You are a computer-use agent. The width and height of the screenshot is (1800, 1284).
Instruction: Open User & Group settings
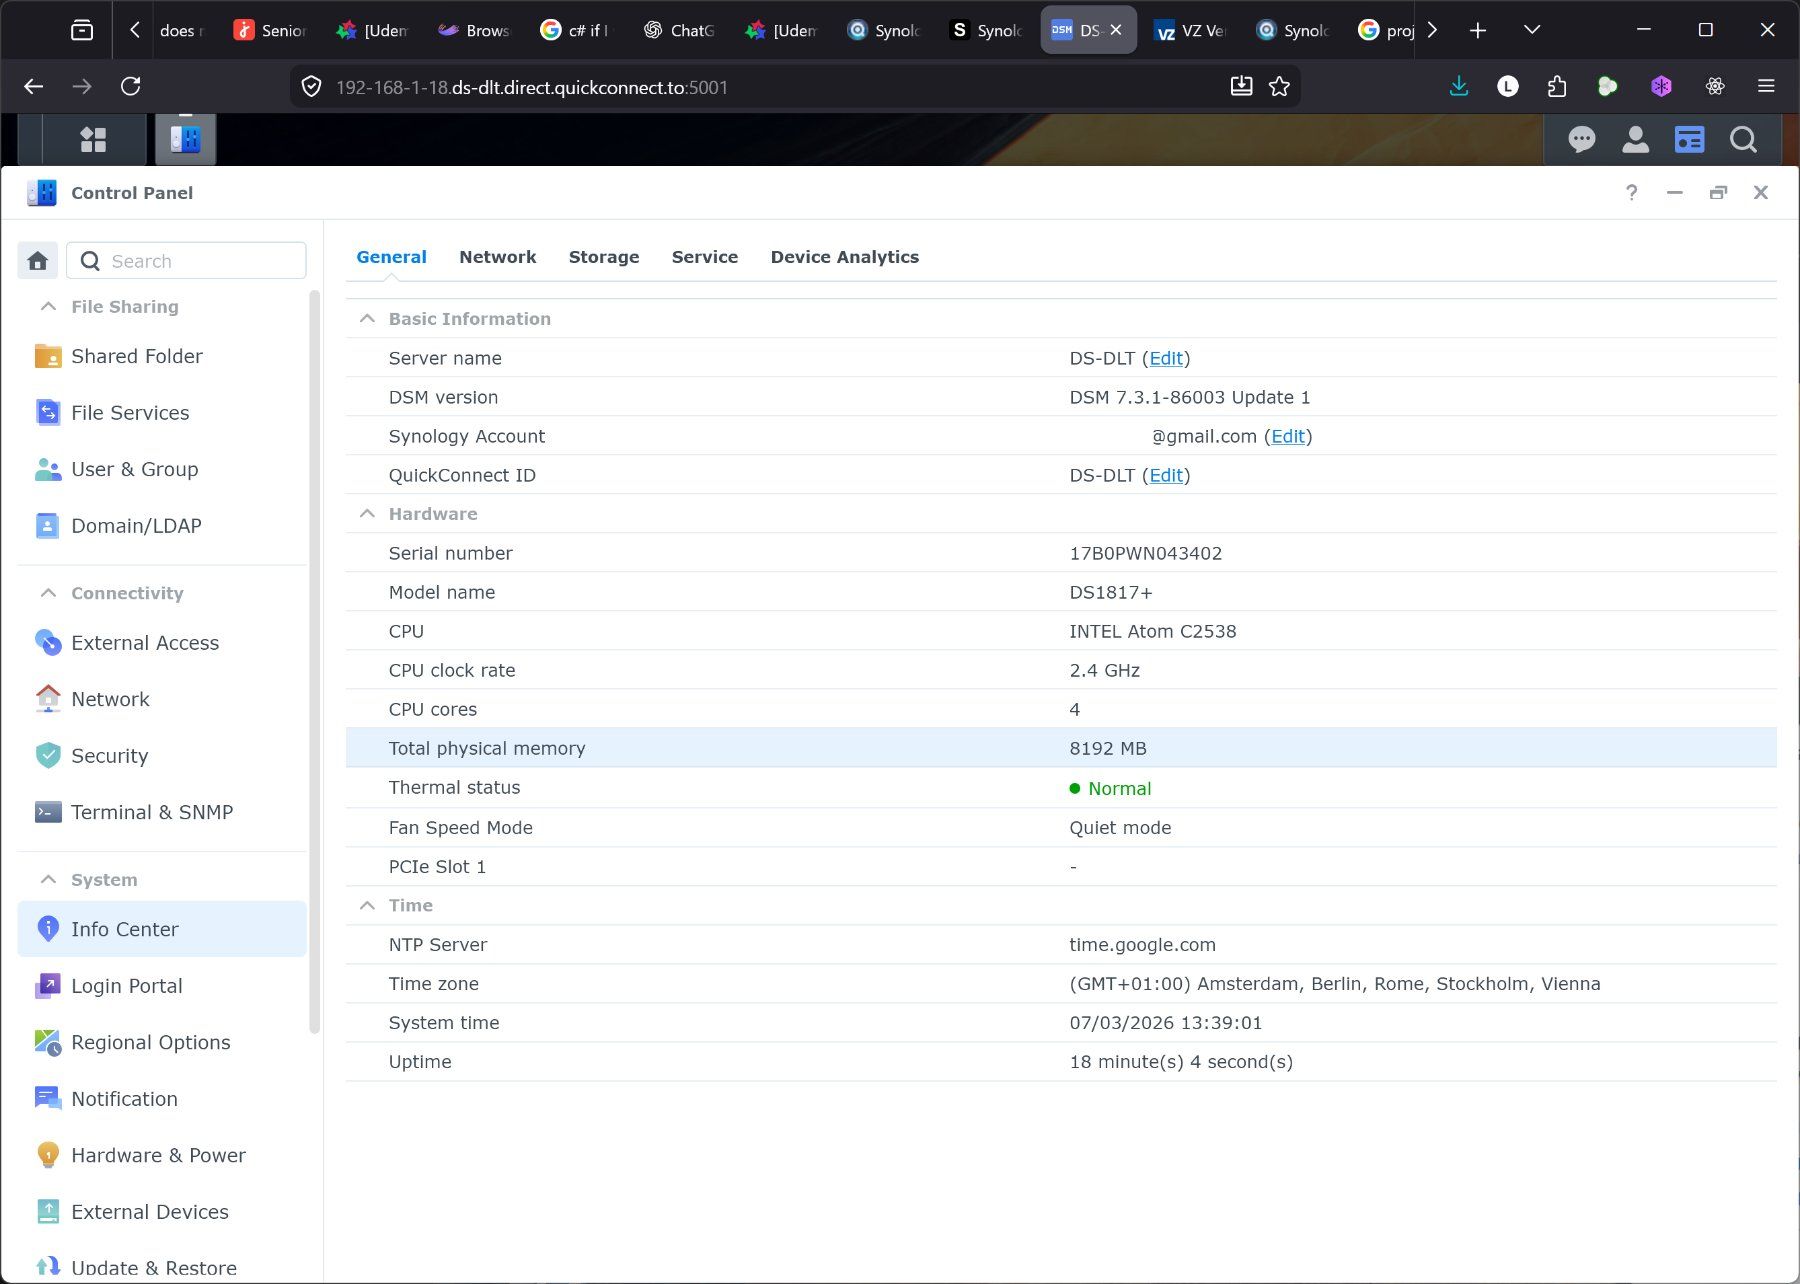point(162,469)
